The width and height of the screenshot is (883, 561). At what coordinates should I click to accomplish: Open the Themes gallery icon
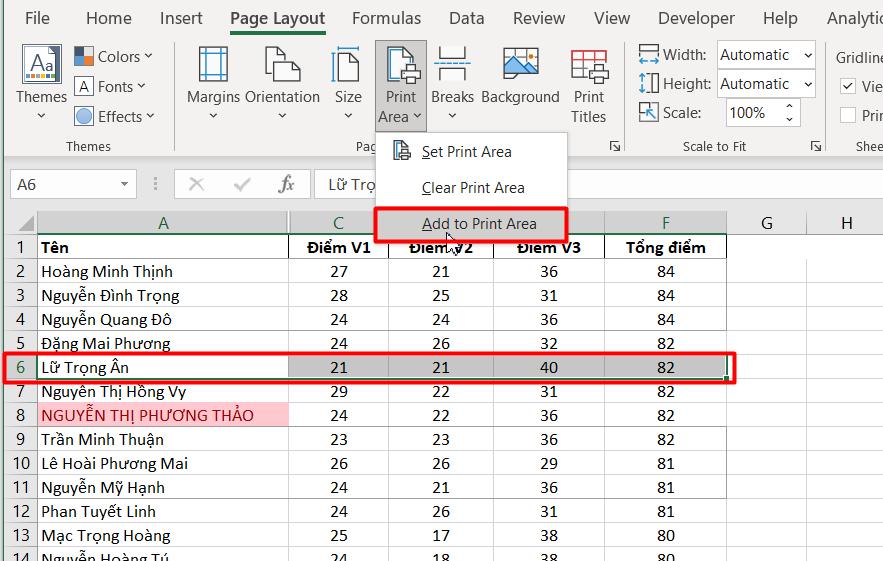coord(41,66)
